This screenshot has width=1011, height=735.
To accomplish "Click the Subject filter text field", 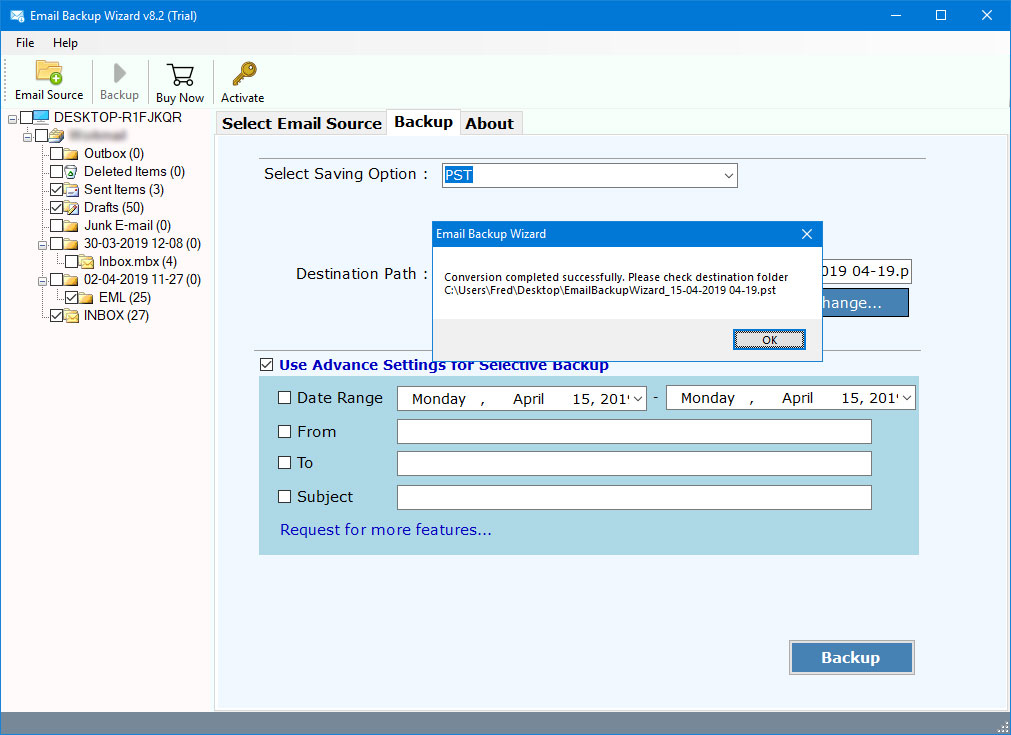I will (634, 497).
